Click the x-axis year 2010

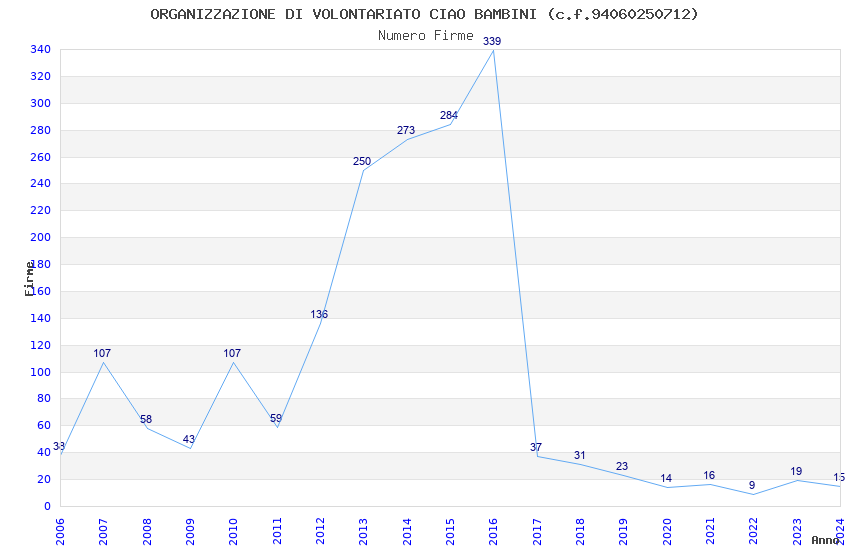[x=233, y=532]
